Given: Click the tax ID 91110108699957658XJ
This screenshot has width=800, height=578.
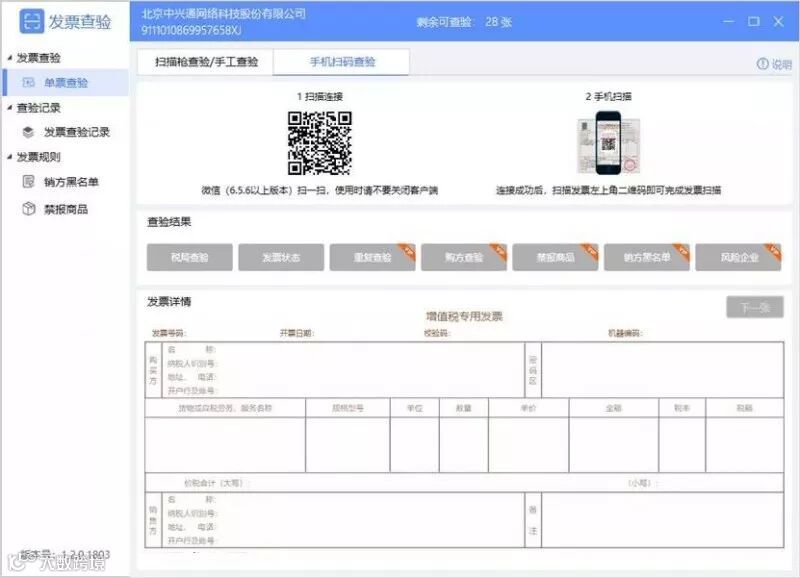Looking at the screenshot, I should [191, 30].
